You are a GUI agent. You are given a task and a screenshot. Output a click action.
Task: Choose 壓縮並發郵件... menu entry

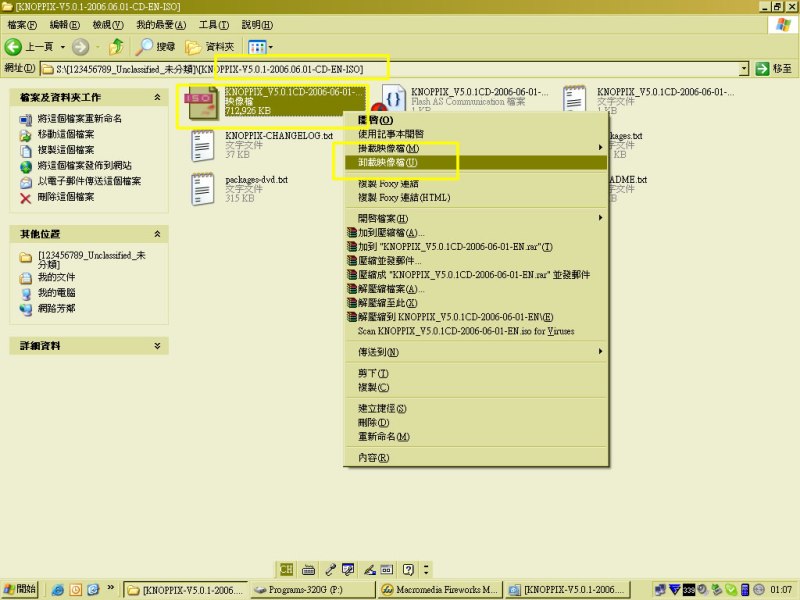point(476,261)
